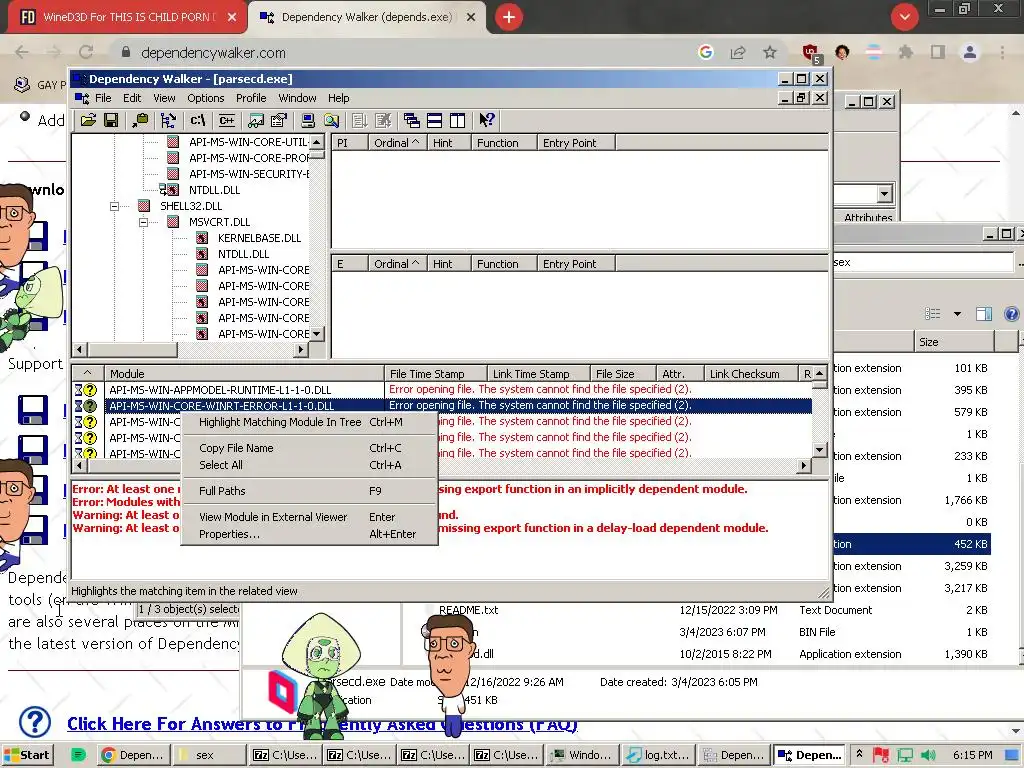Open the Profile menu
1024x768 pixels.
point(251,98)
